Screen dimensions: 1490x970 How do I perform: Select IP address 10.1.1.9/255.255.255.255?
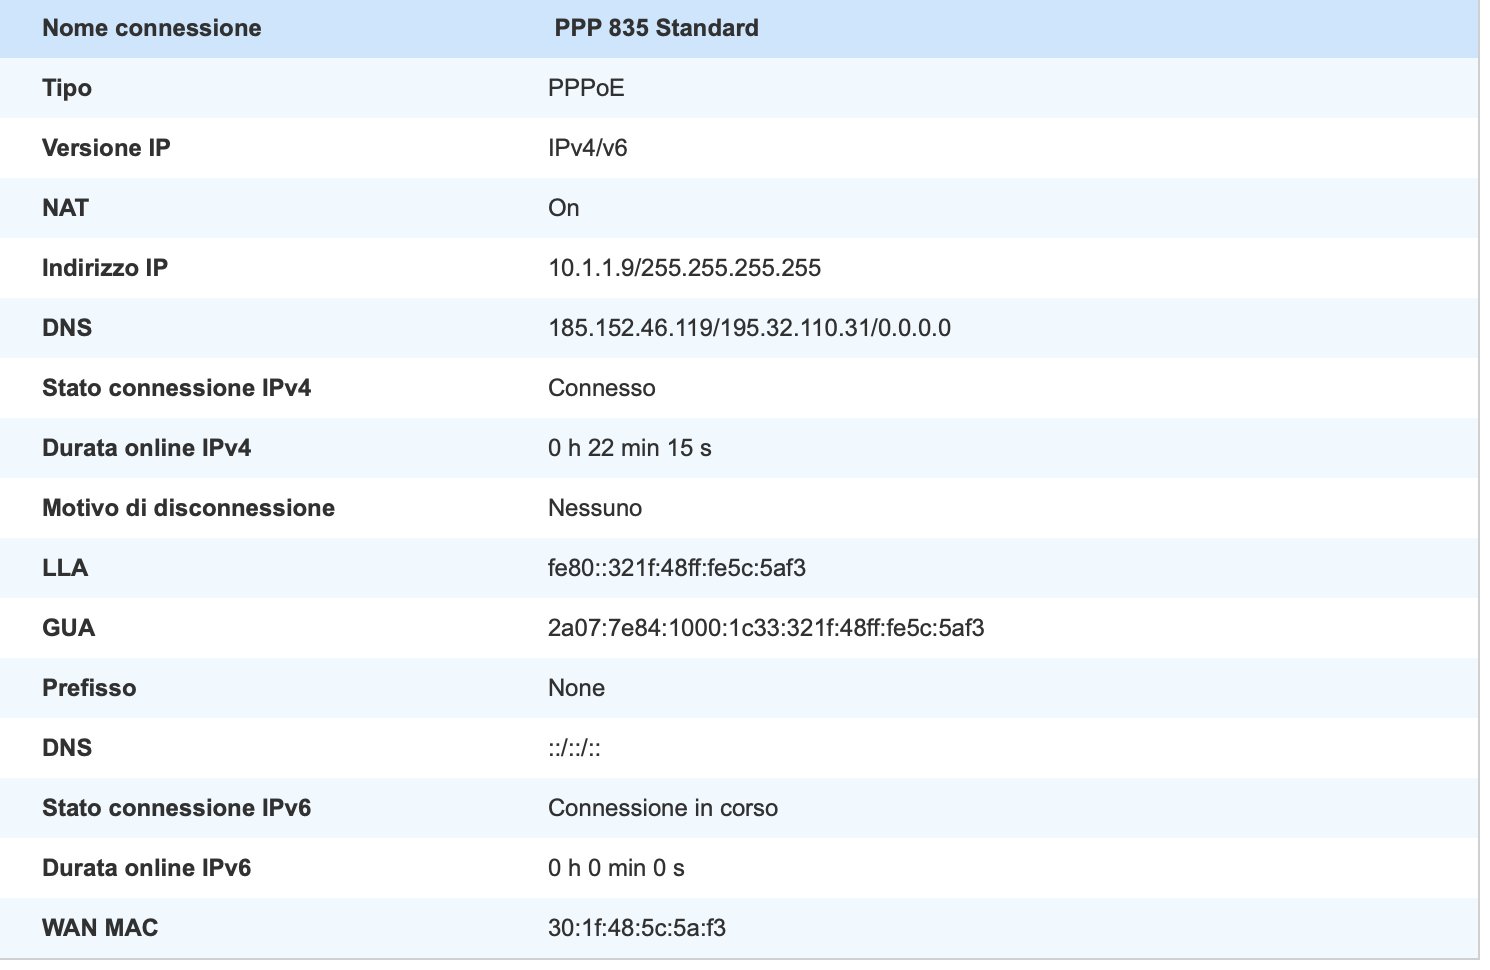click(x=684, y=268)
